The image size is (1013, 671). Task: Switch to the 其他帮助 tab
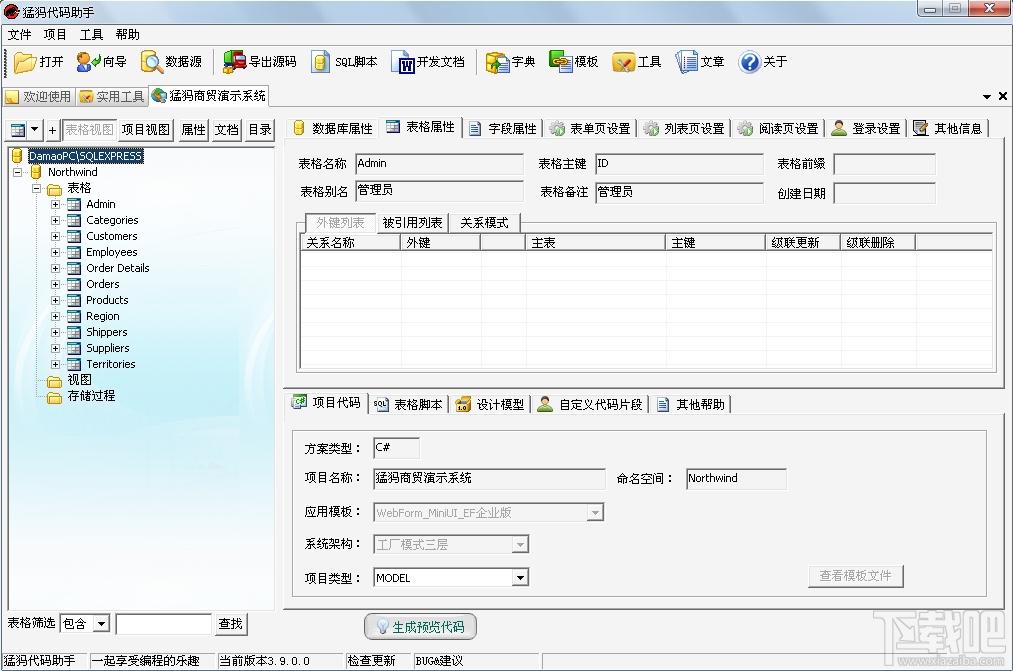coord(691,404)
